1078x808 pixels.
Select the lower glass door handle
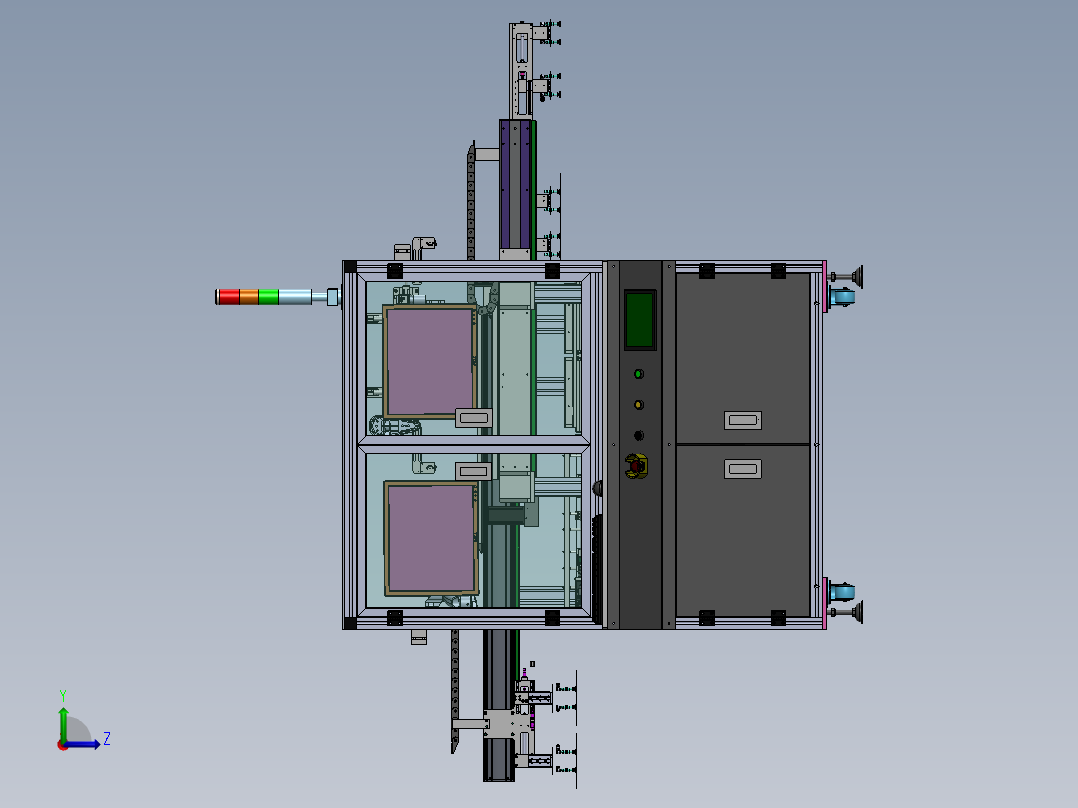point(474,471)
